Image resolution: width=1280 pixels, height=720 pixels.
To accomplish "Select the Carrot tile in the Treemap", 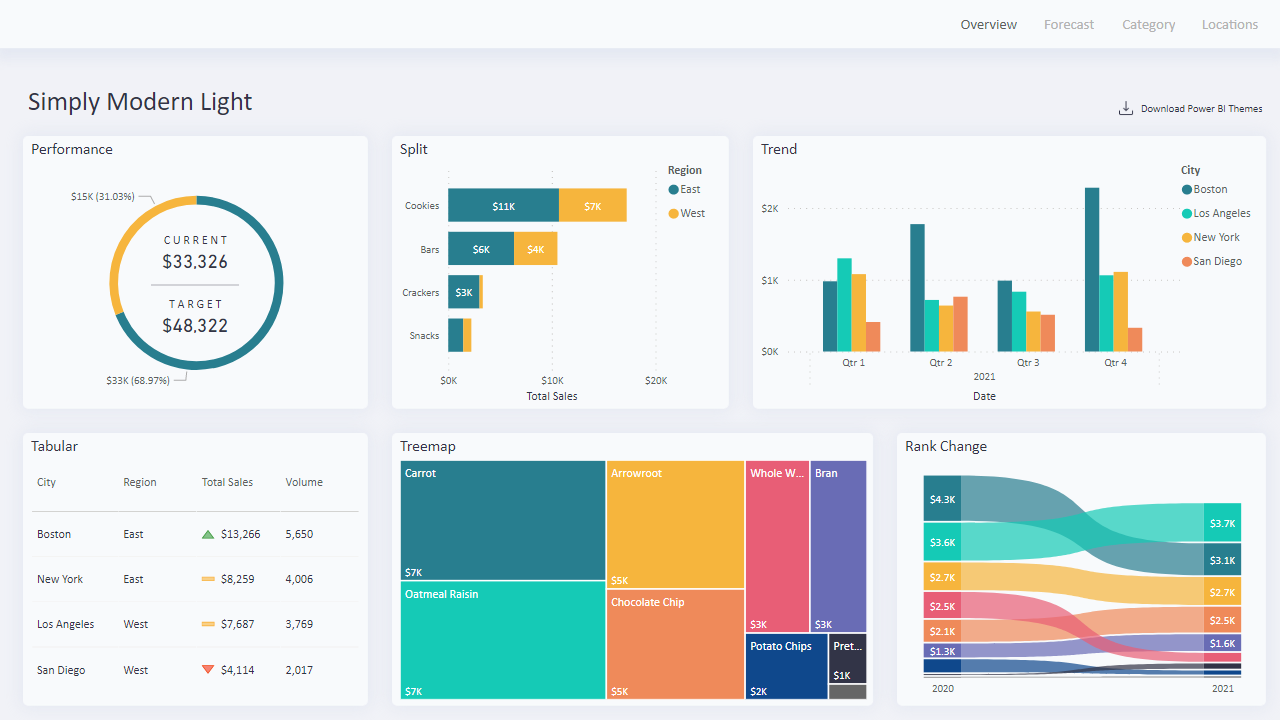I will (x=502, y=520).
